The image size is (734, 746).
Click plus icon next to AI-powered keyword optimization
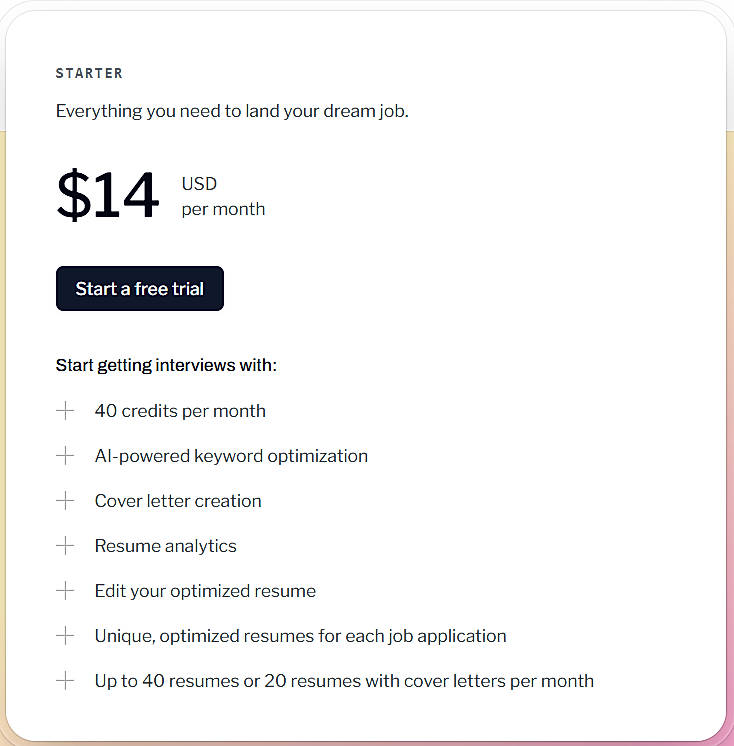[65, 455]
